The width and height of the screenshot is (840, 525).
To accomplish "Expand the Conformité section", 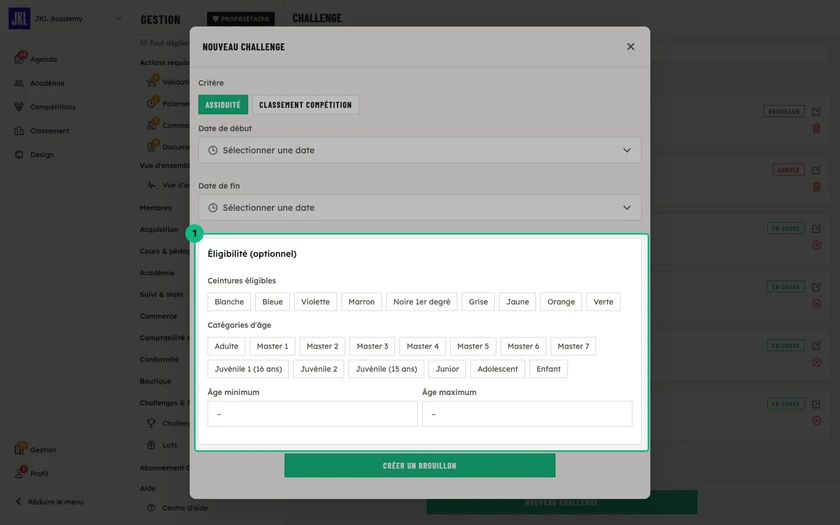I will (x=159, y=359).
